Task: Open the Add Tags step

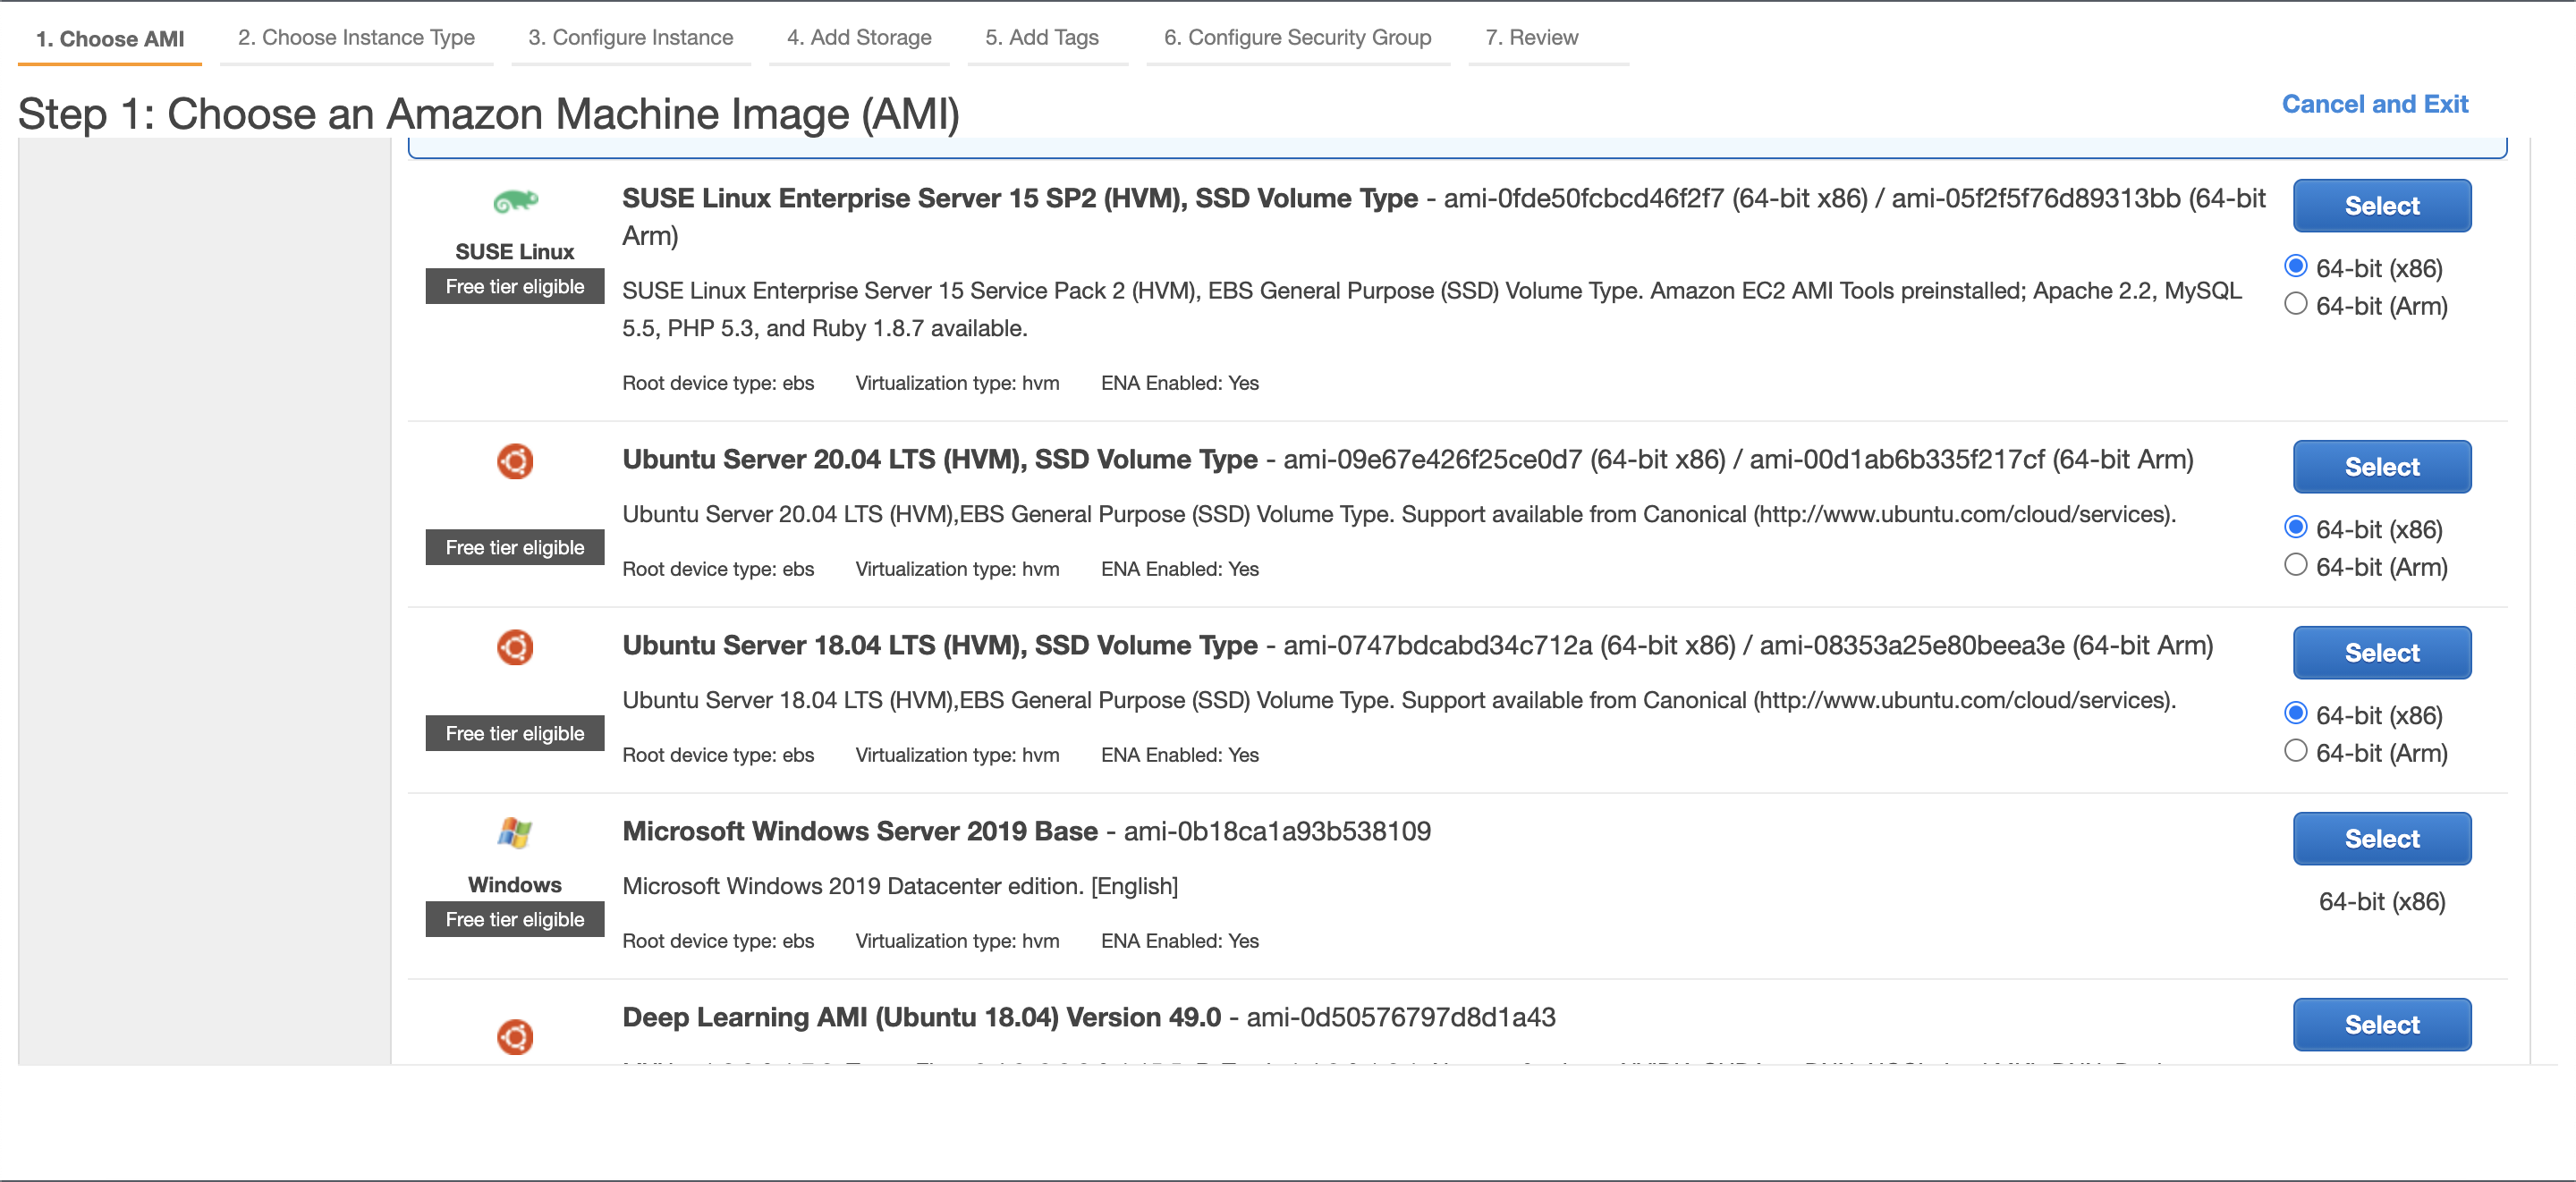Action: point(1041,37)
